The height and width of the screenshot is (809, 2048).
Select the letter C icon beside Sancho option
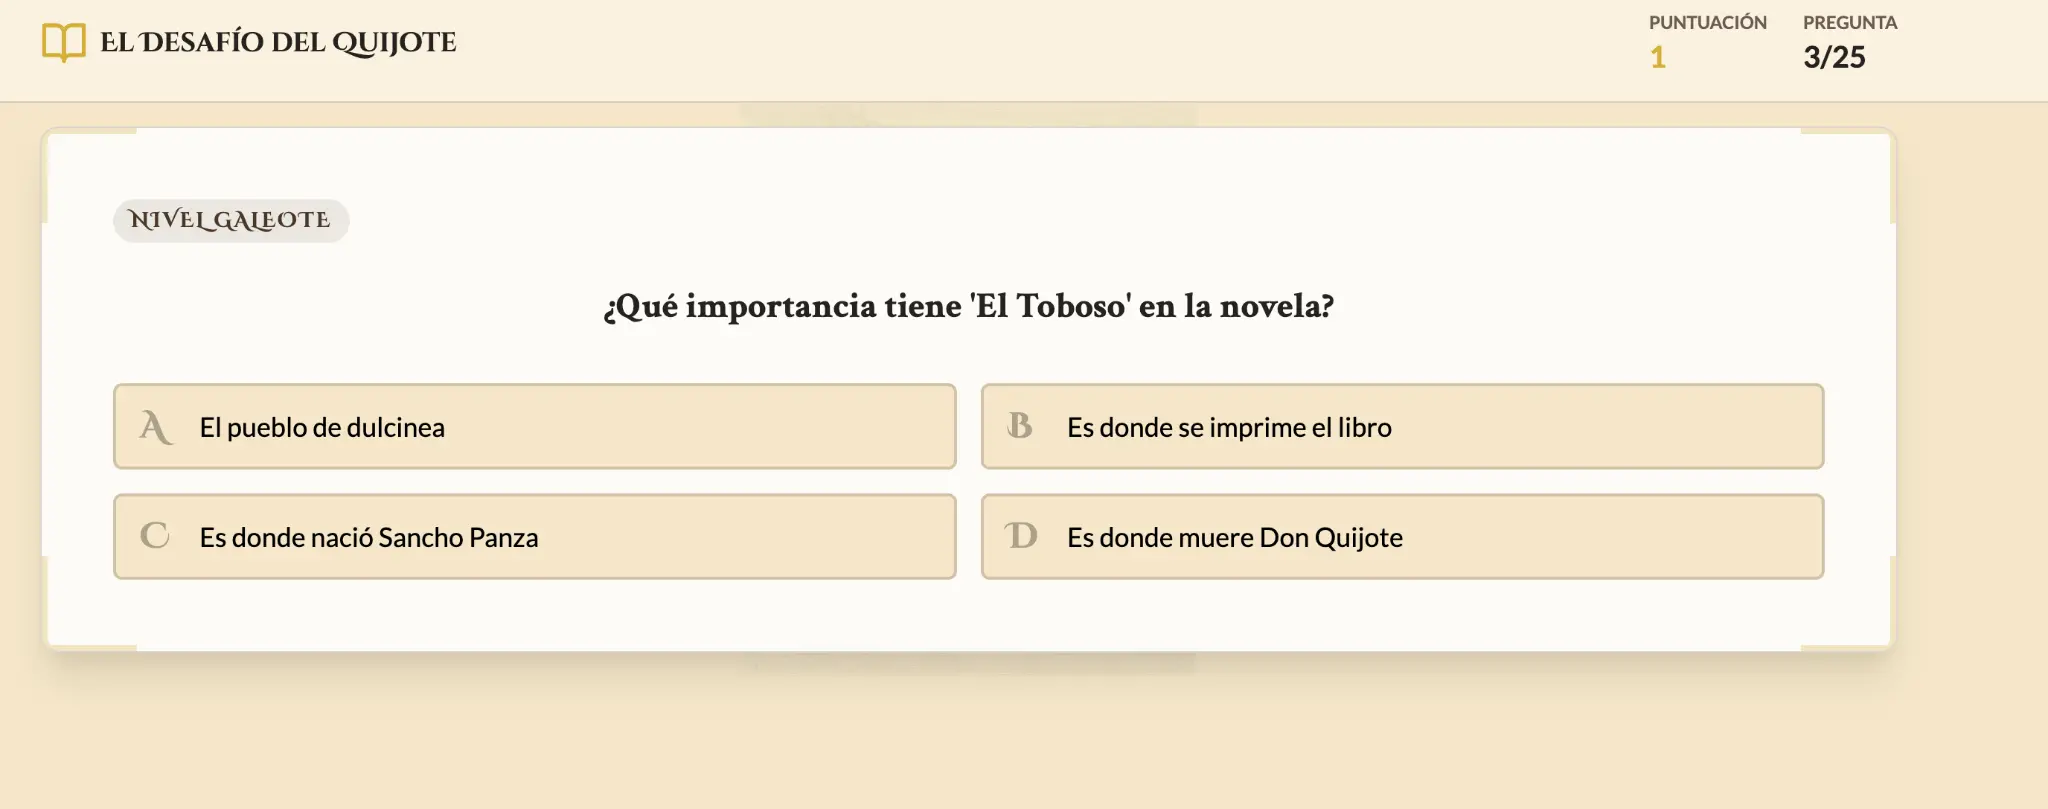click(x=154, y=536)
